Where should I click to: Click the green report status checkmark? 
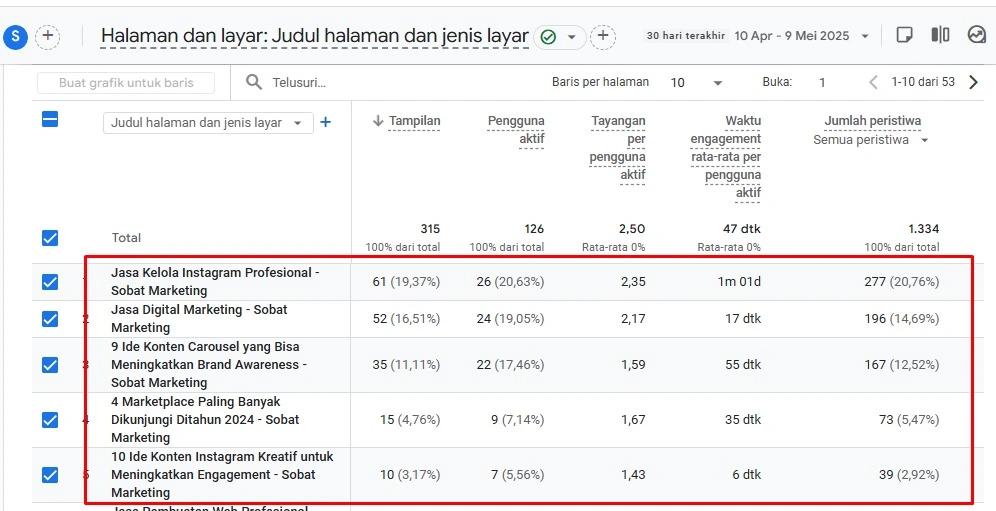tap(548, 37)
